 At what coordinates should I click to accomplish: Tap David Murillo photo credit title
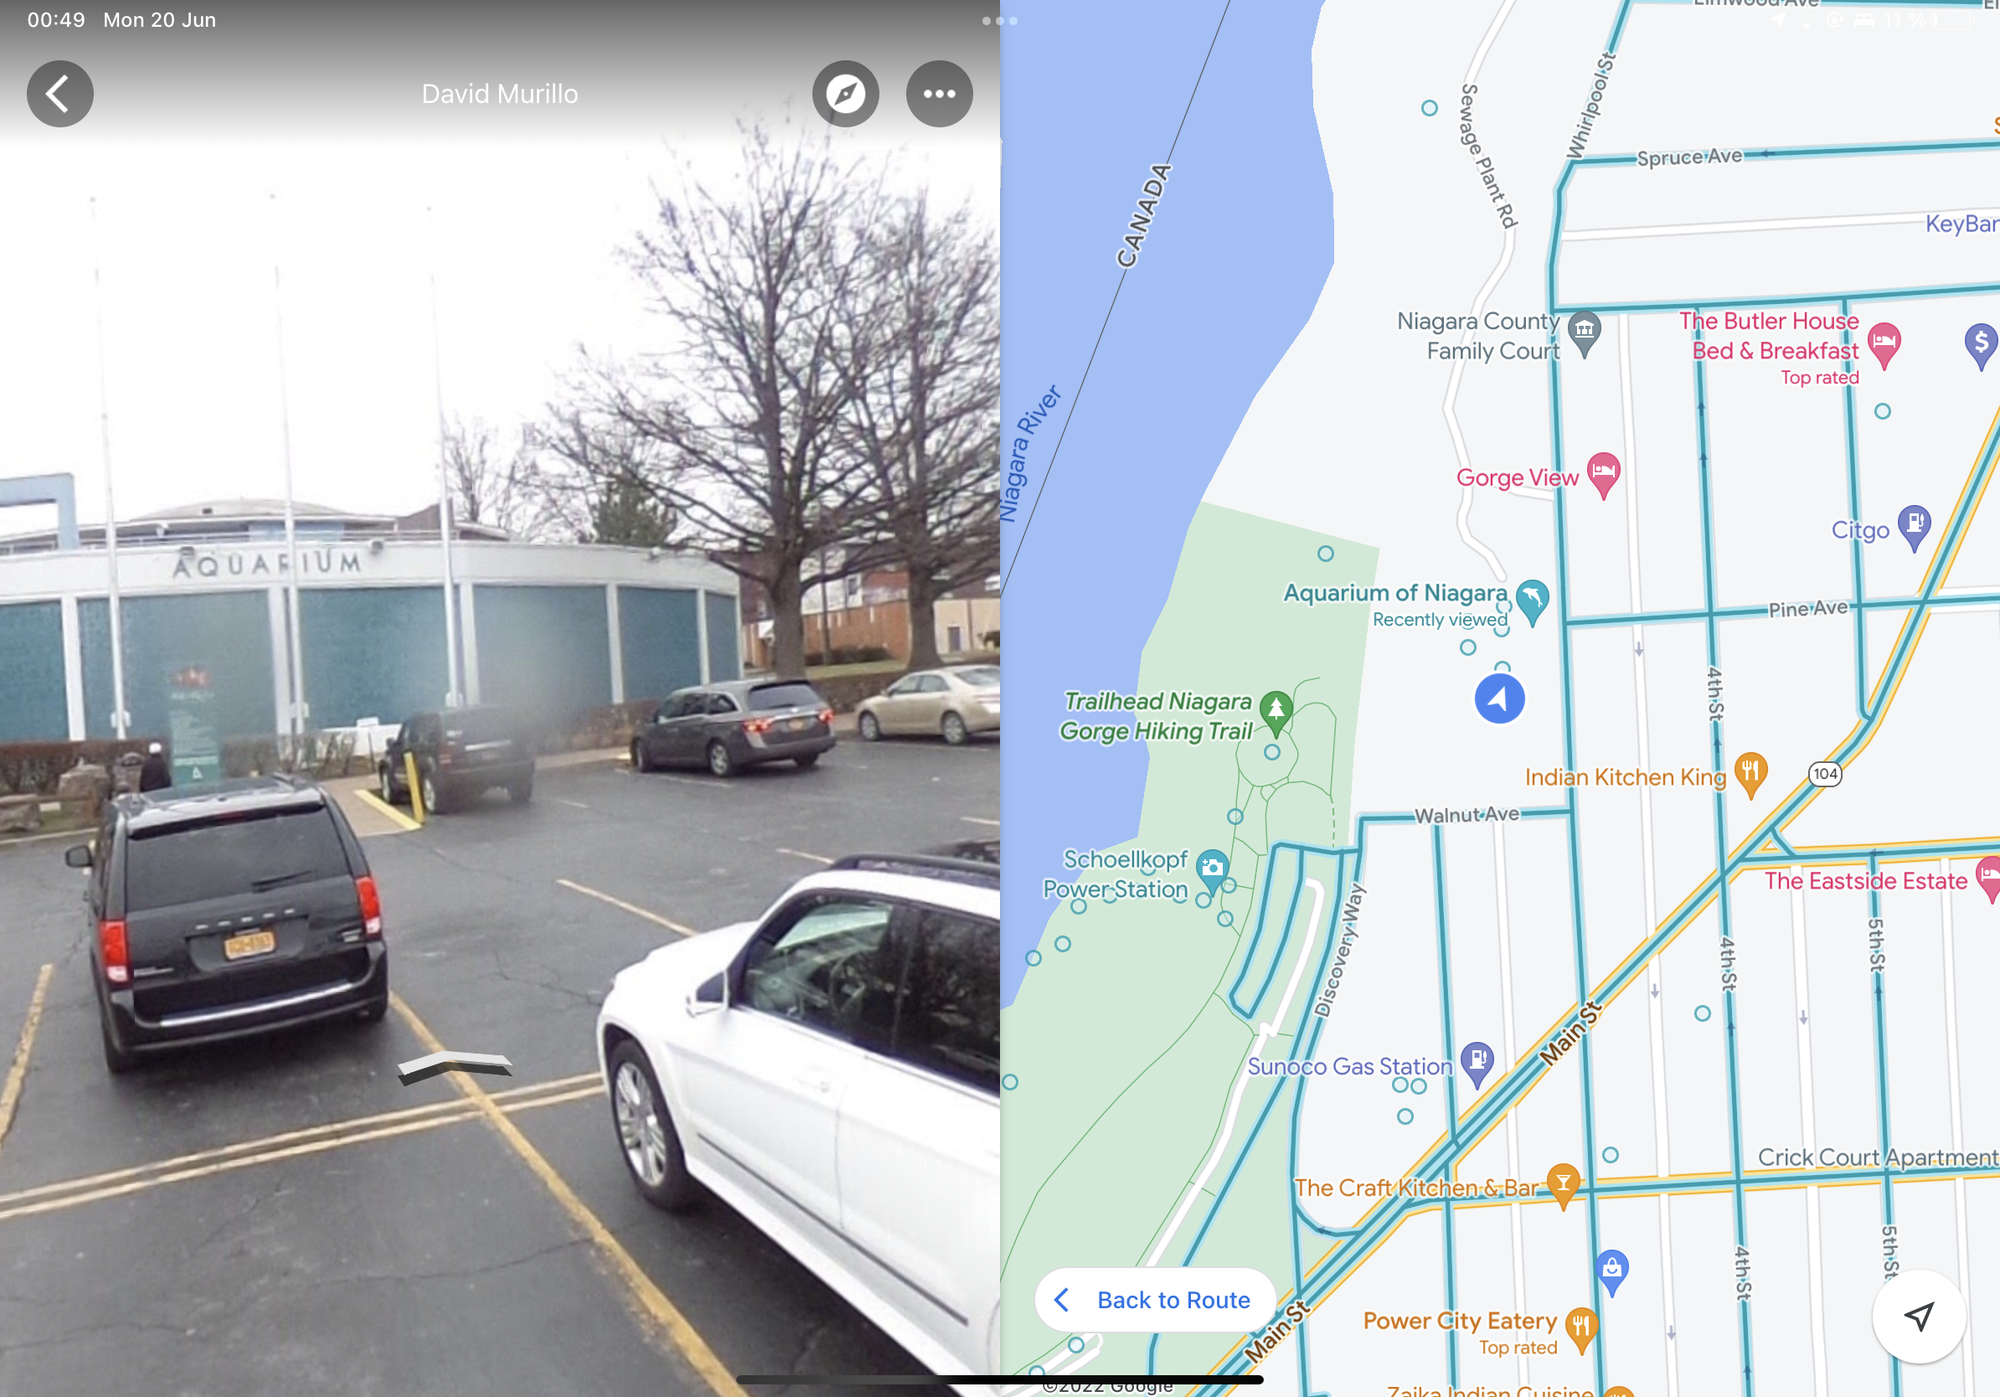(x=499, y=94)
